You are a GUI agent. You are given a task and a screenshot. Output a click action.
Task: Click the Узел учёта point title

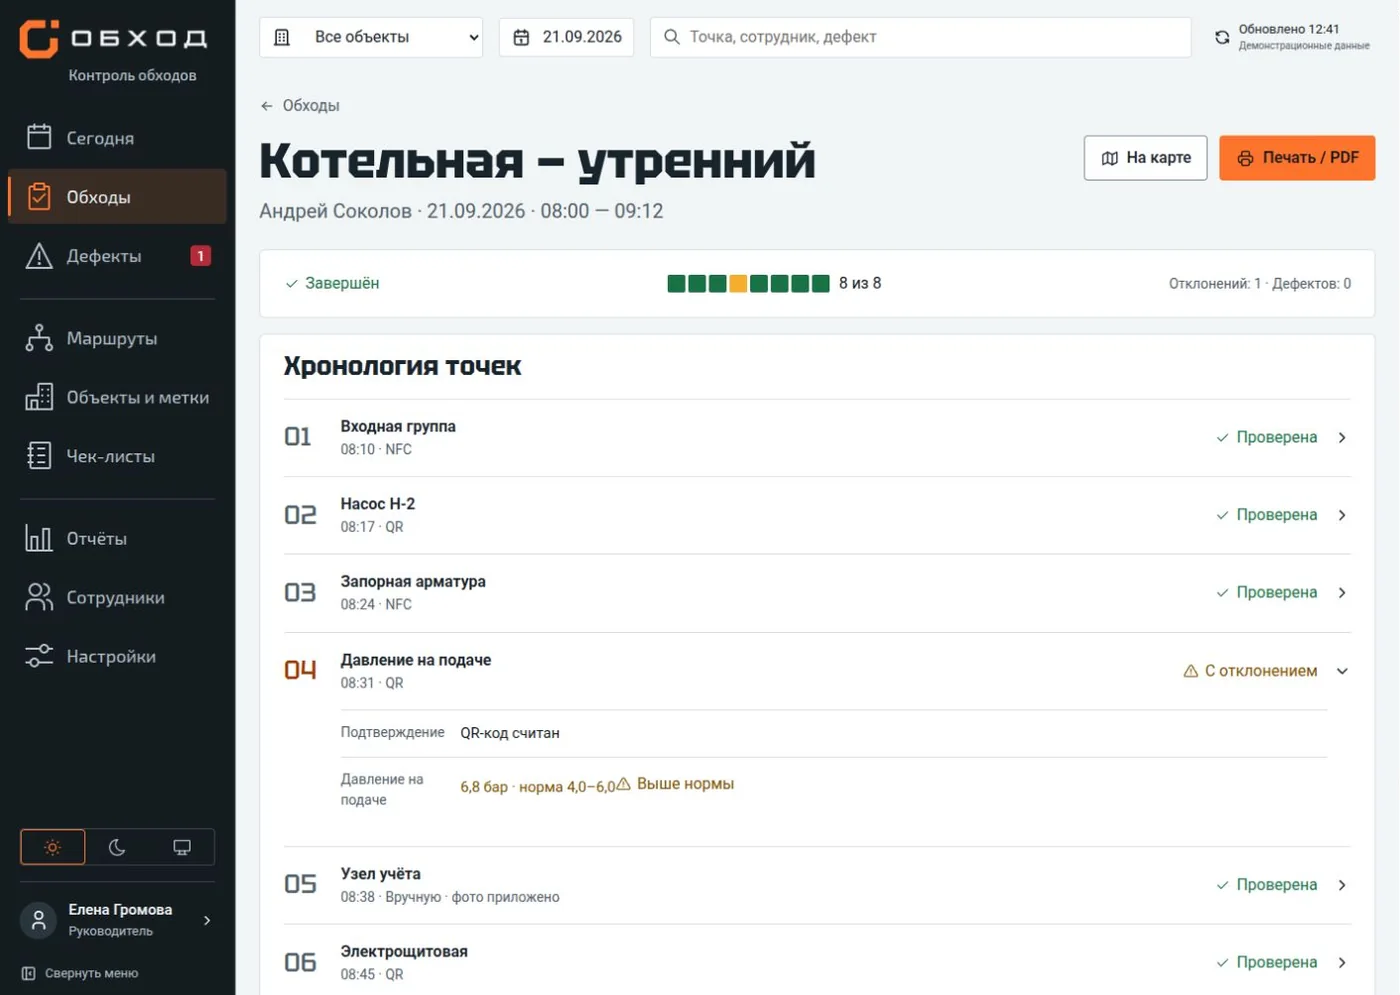tap(381, 874)
